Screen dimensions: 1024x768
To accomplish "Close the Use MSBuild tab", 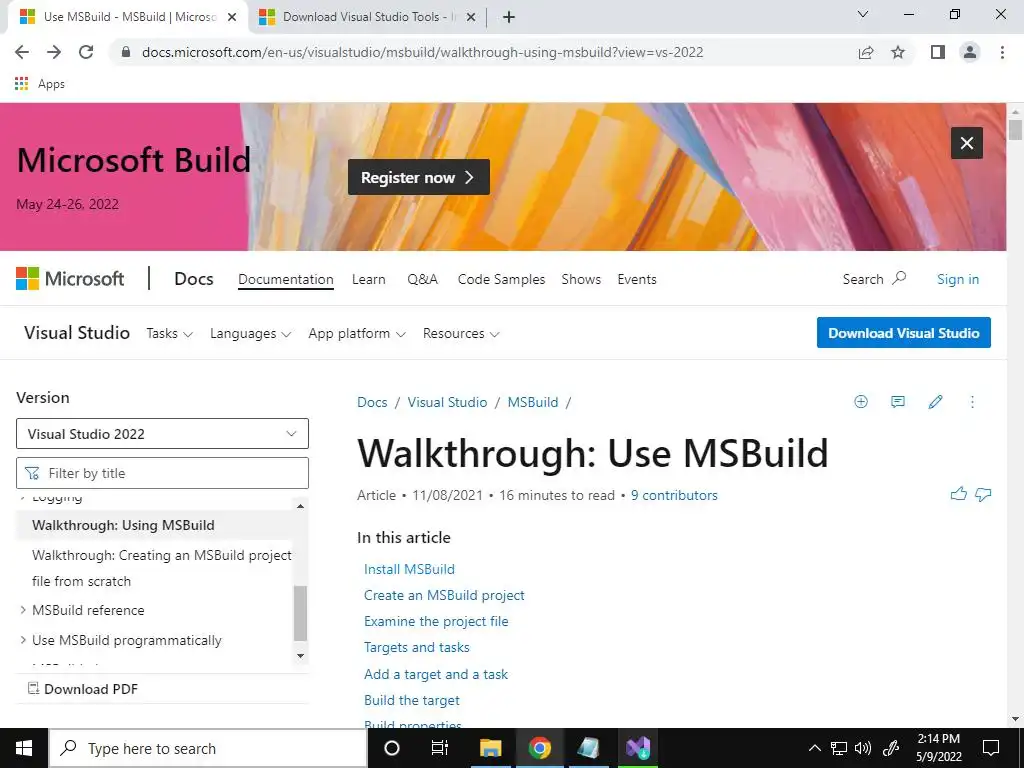I will [232, 17].
